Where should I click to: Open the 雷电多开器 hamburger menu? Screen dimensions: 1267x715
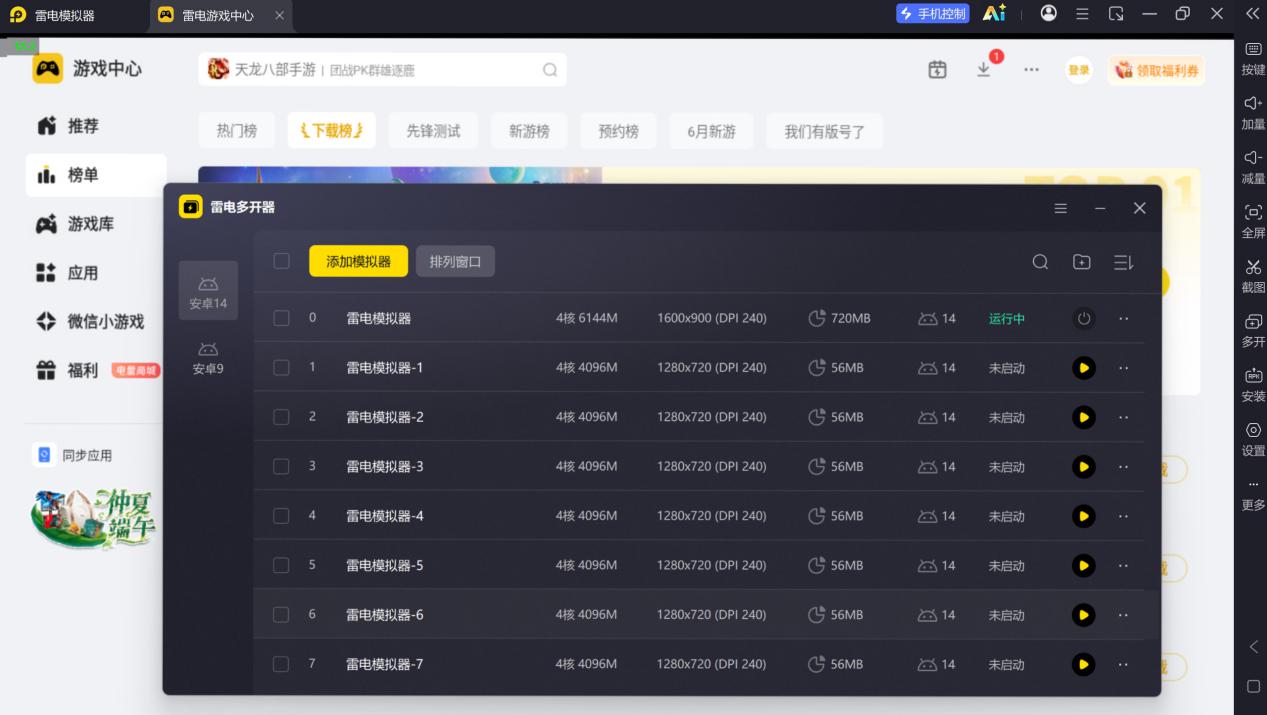pos(1061,208)
